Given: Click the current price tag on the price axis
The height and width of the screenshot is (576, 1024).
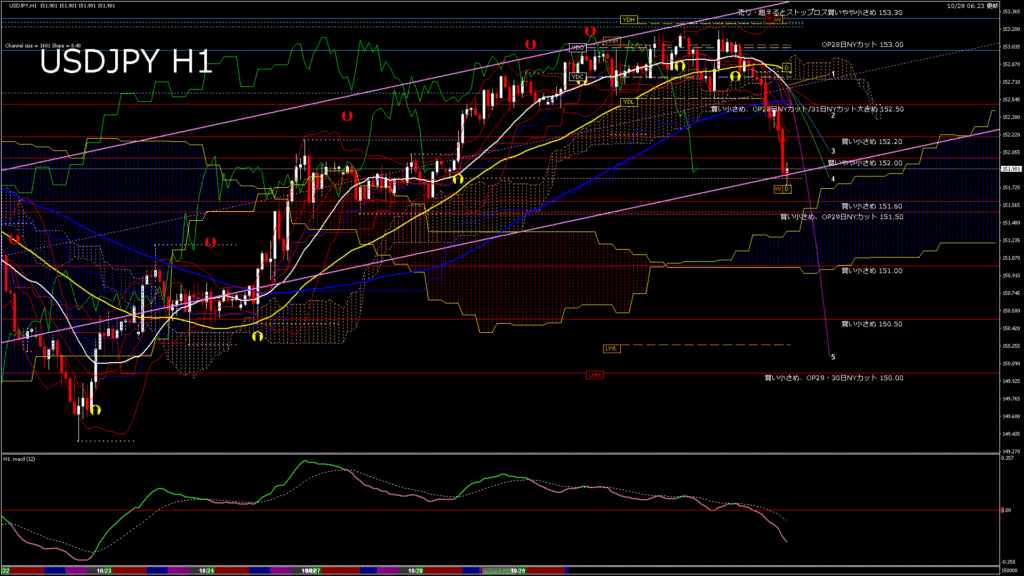Looking at the screenshot, I should [x=1010, y=169].
